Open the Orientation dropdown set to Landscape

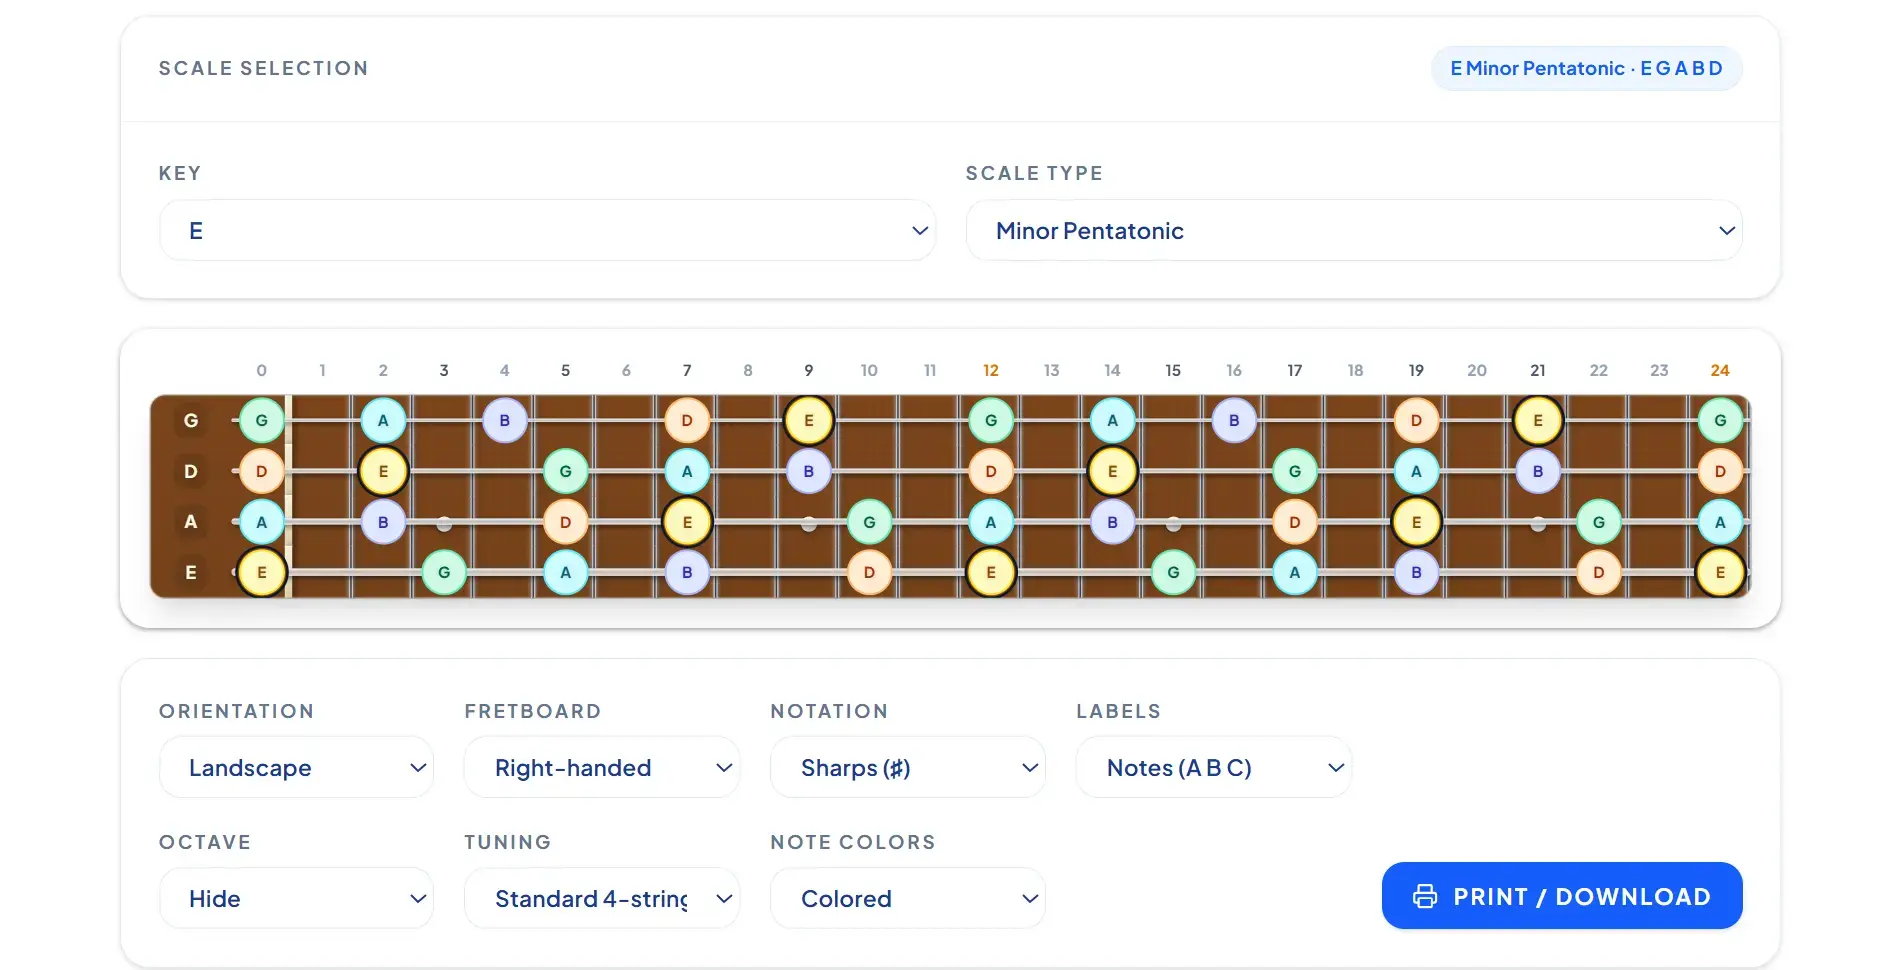[296, 767]
